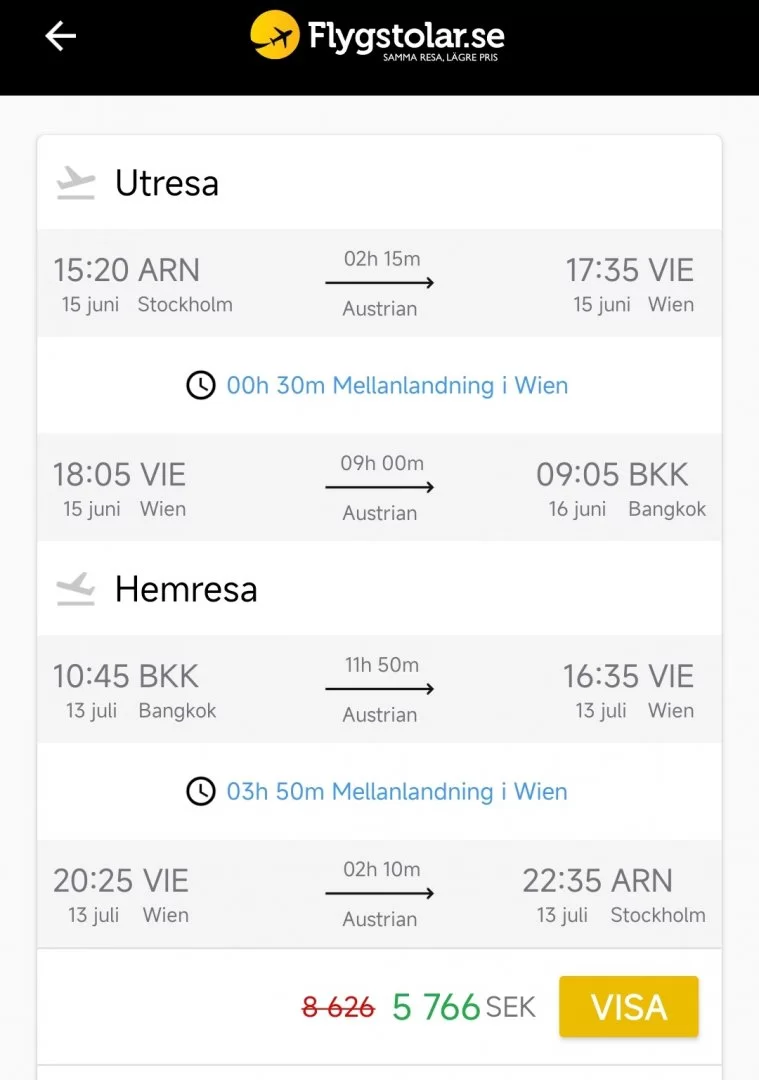Viewport: 759px width, 1080px height.
Task: Open the 03h 50m Mellanlandning i Wien link
Action: pos(397,792)
